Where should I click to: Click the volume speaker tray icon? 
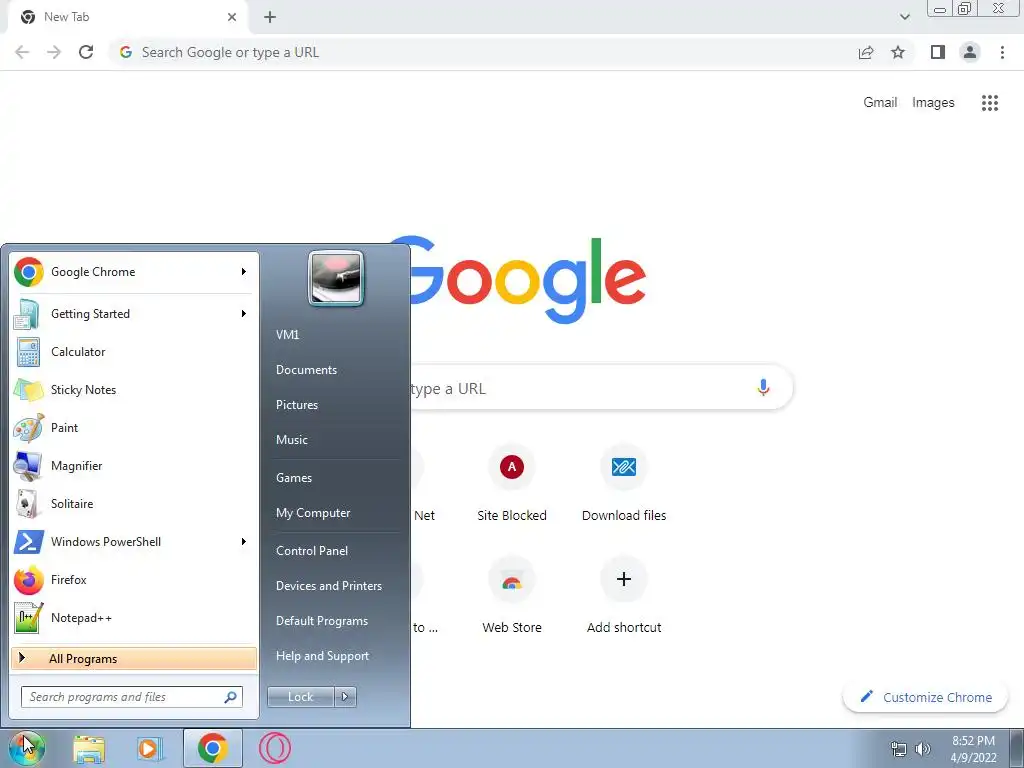923,749
